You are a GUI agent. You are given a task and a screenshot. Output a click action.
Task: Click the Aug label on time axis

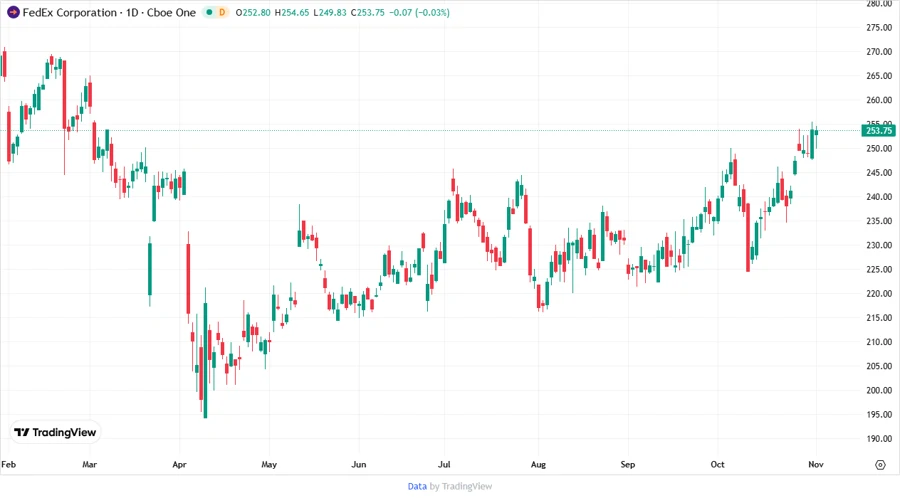click(538, 464)
